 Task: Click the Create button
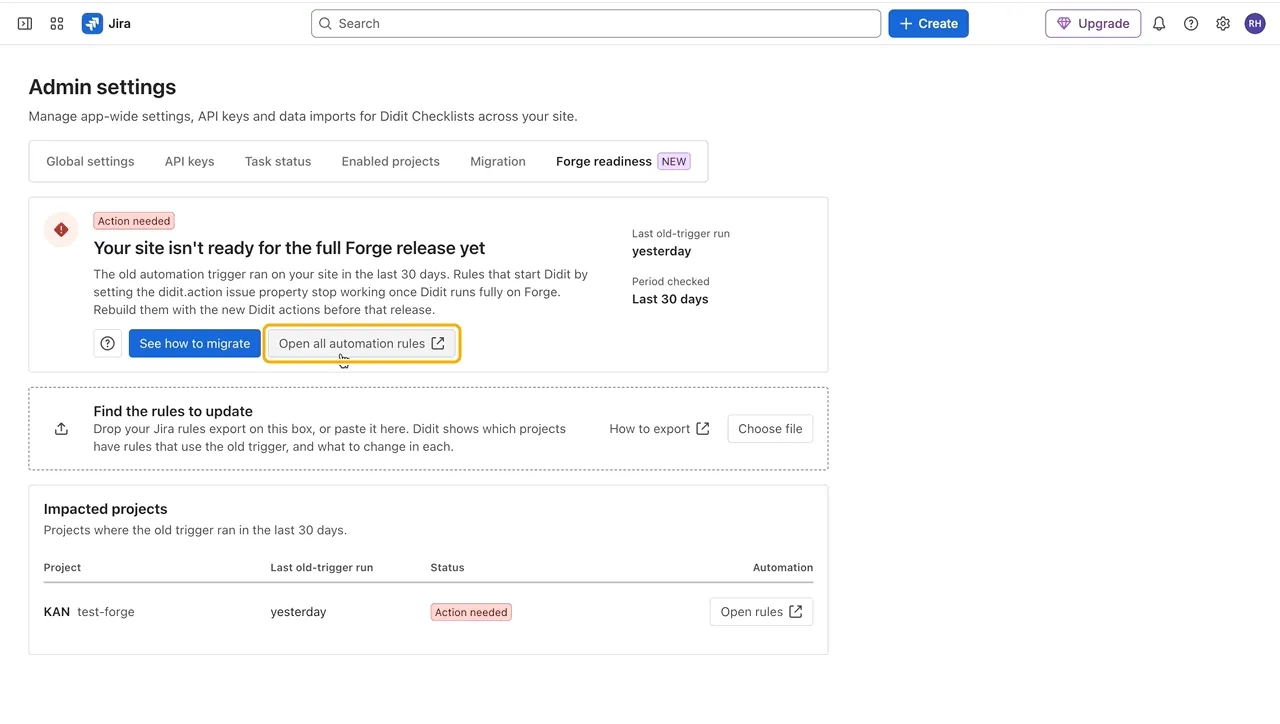tap(928, 23)
